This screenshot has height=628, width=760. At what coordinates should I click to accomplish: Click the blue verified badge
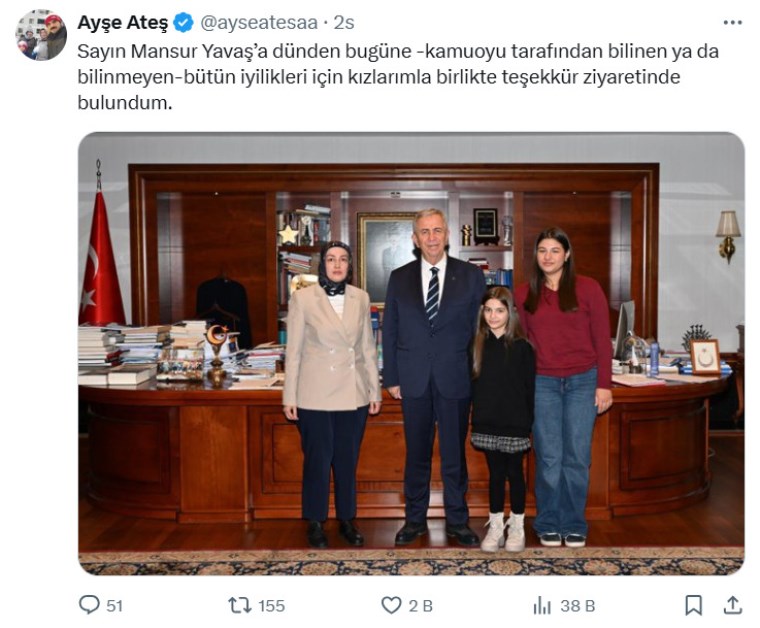point(183,22)
